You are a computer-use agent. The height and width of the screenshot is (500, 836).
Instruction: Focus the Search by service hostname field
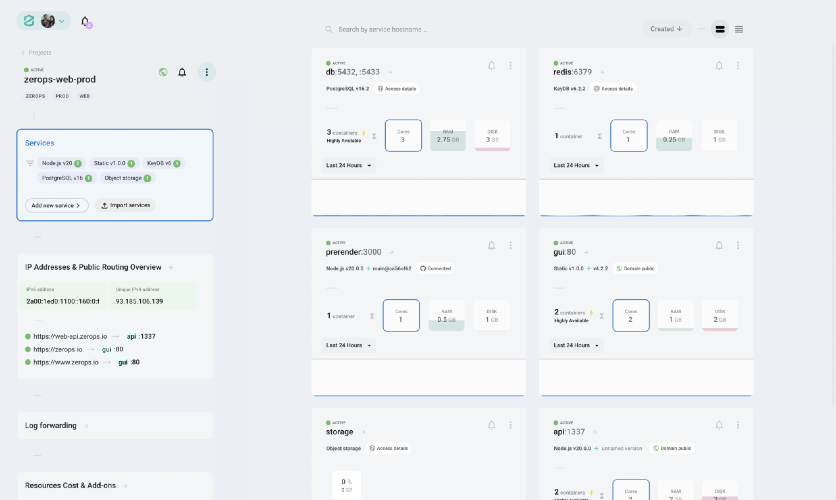tap(382, 29)
